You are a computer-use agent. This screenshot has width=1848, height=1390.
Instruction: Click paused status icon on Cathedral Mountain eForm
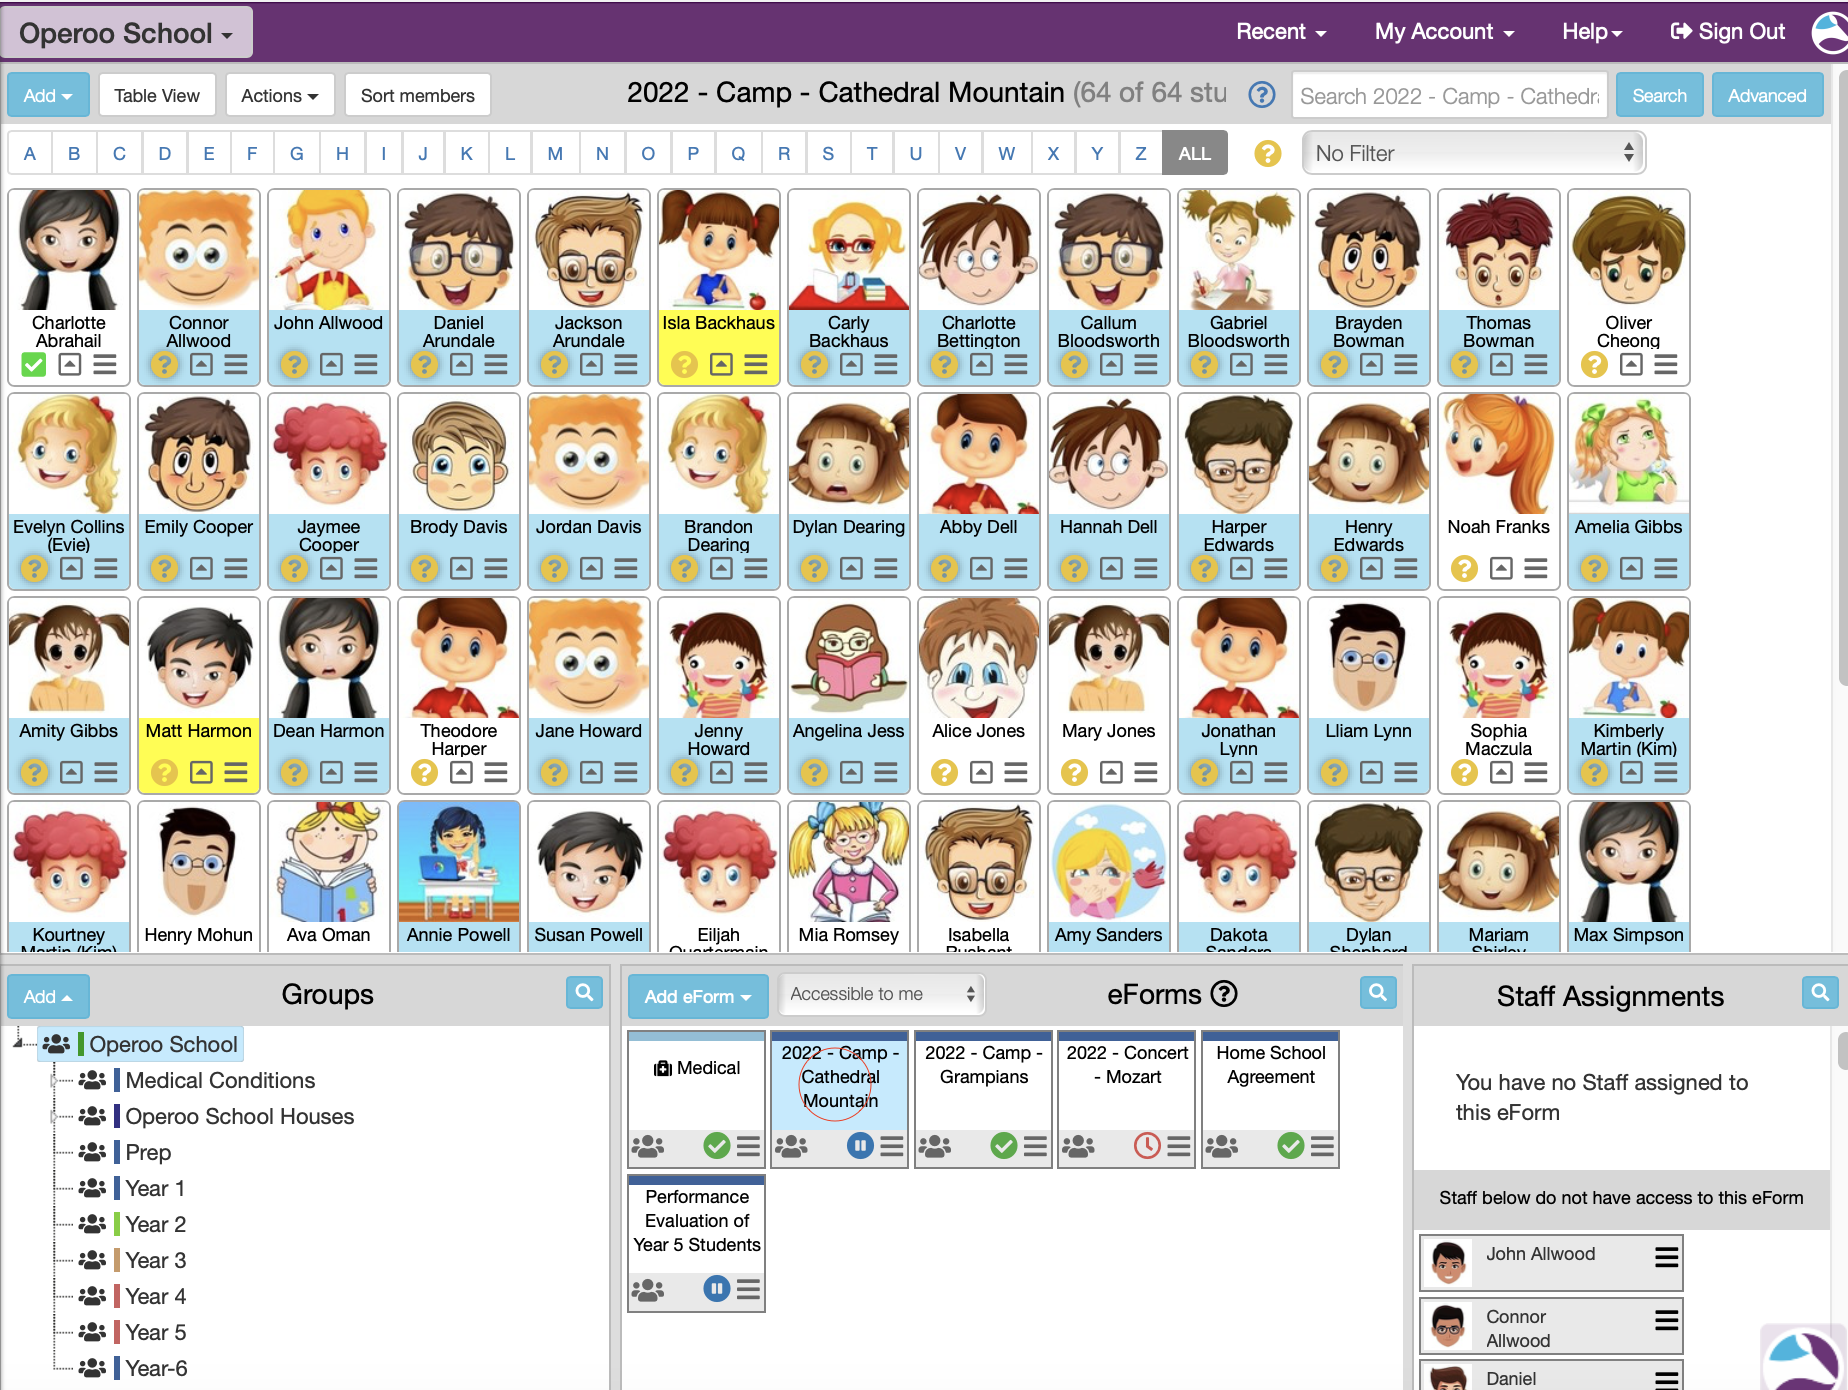(859, 1146)
